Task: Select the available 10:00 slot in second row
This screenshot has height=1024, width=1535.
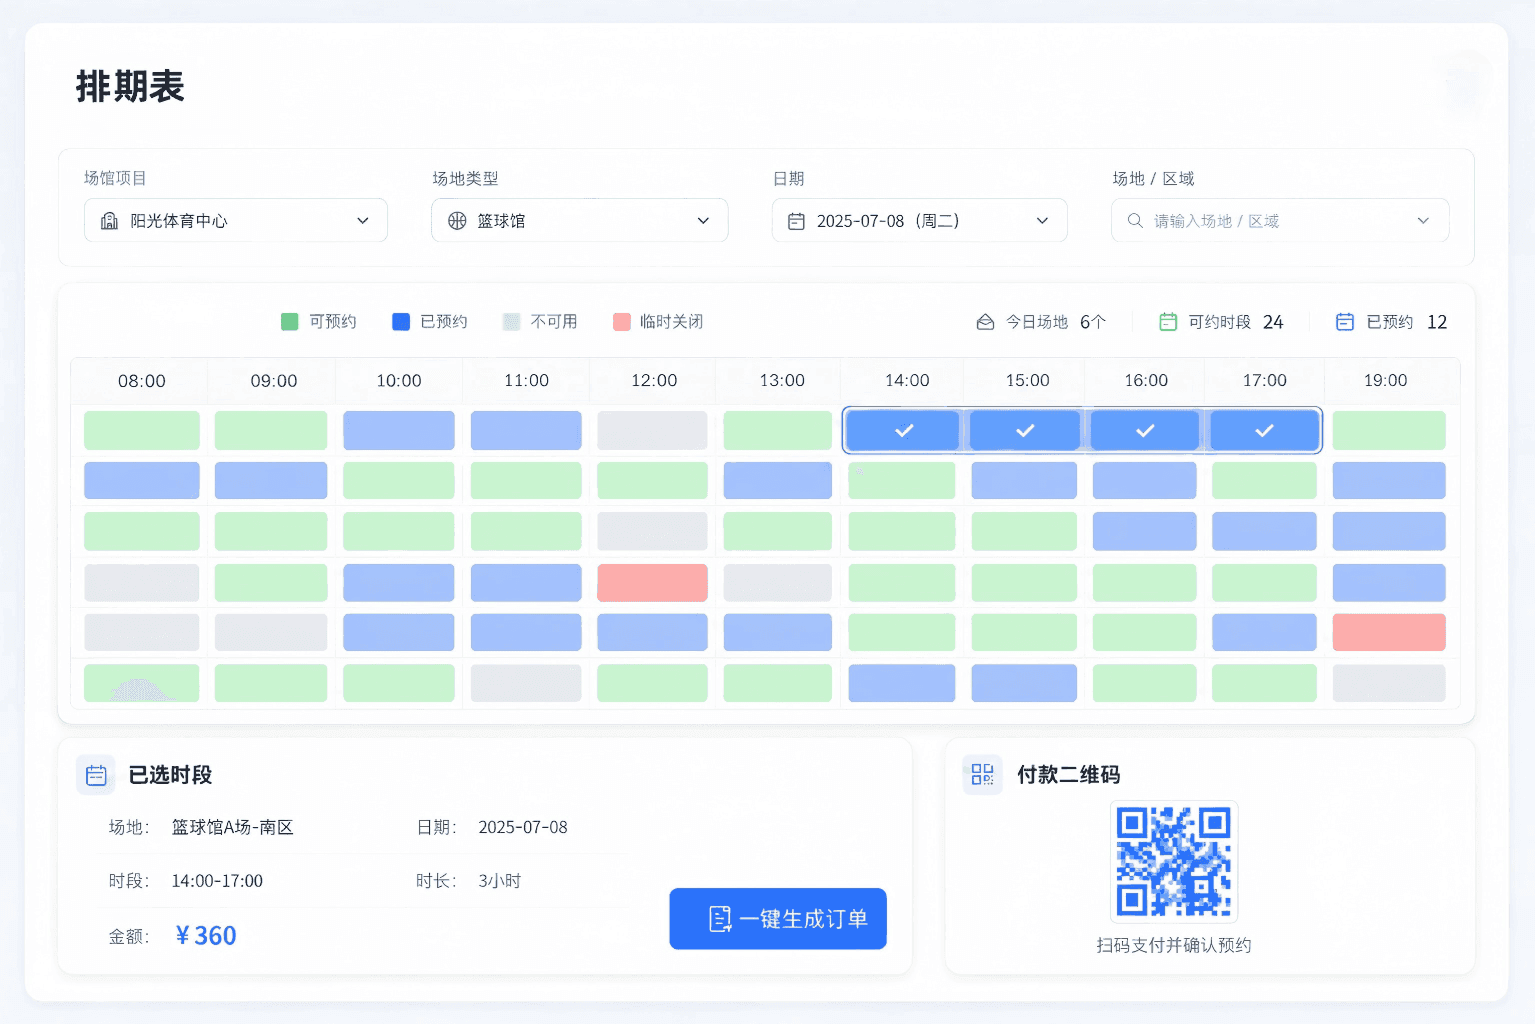Action: 399,480
